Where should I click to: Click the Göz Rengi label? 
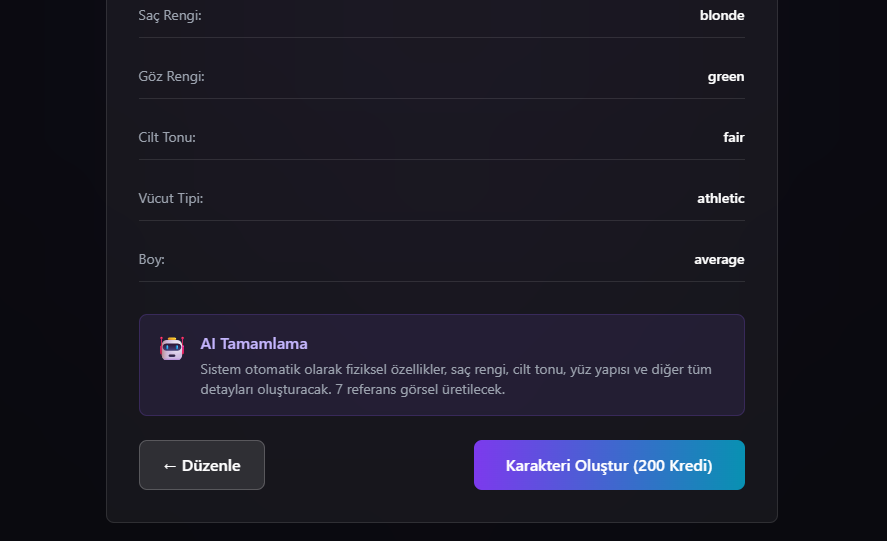[171, 76]
